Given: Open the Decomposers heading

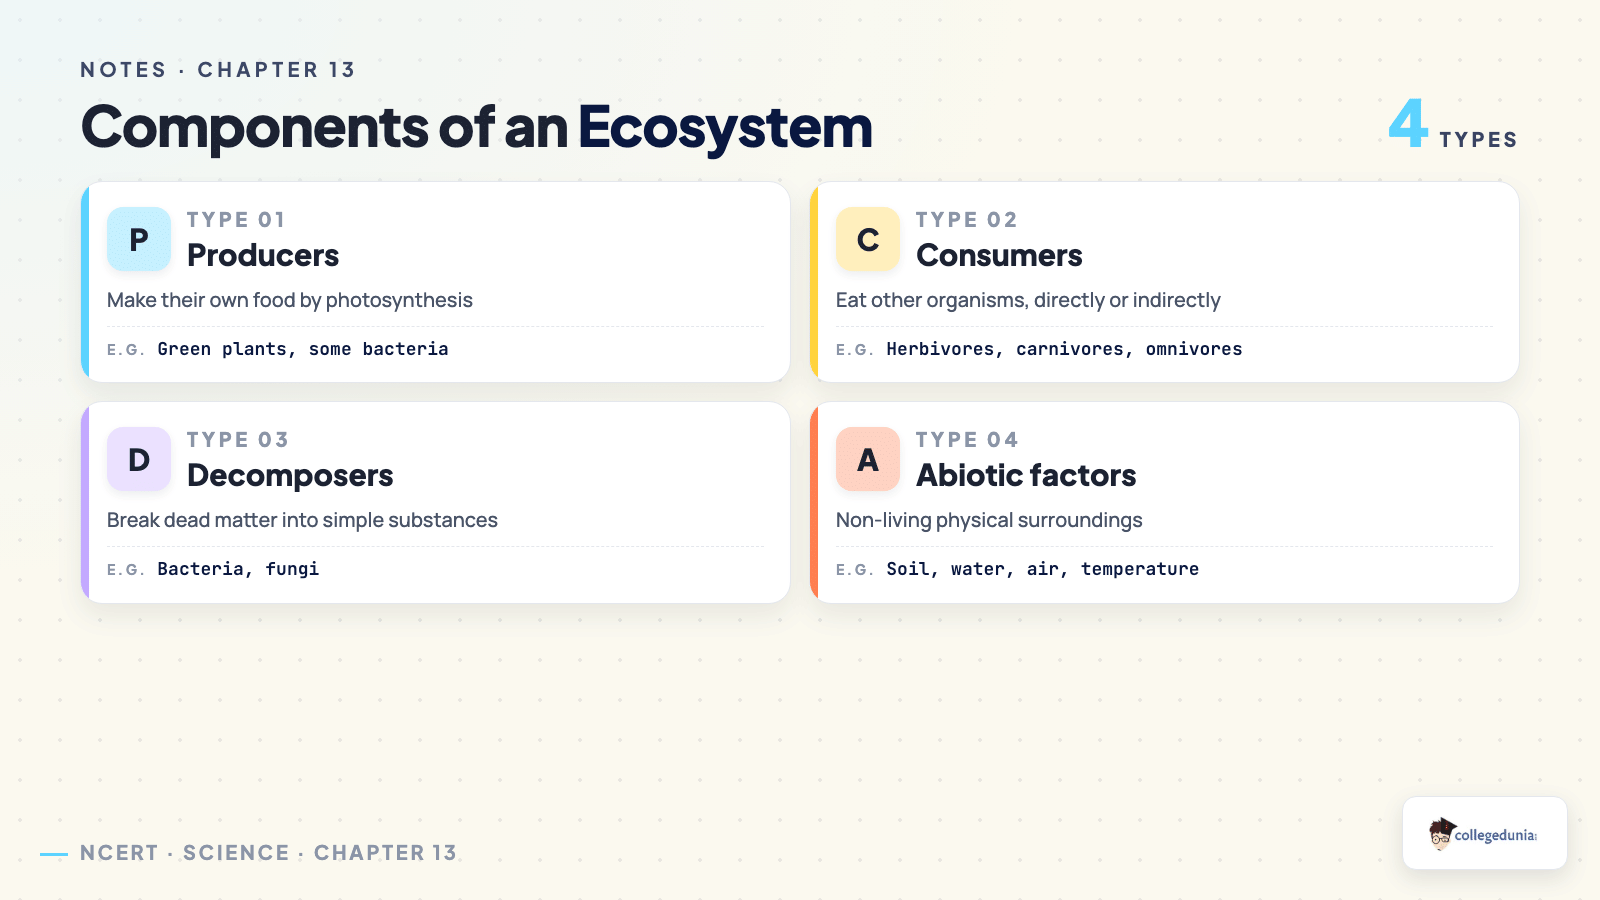Looking at the screenshot, I should click(290, 475).
